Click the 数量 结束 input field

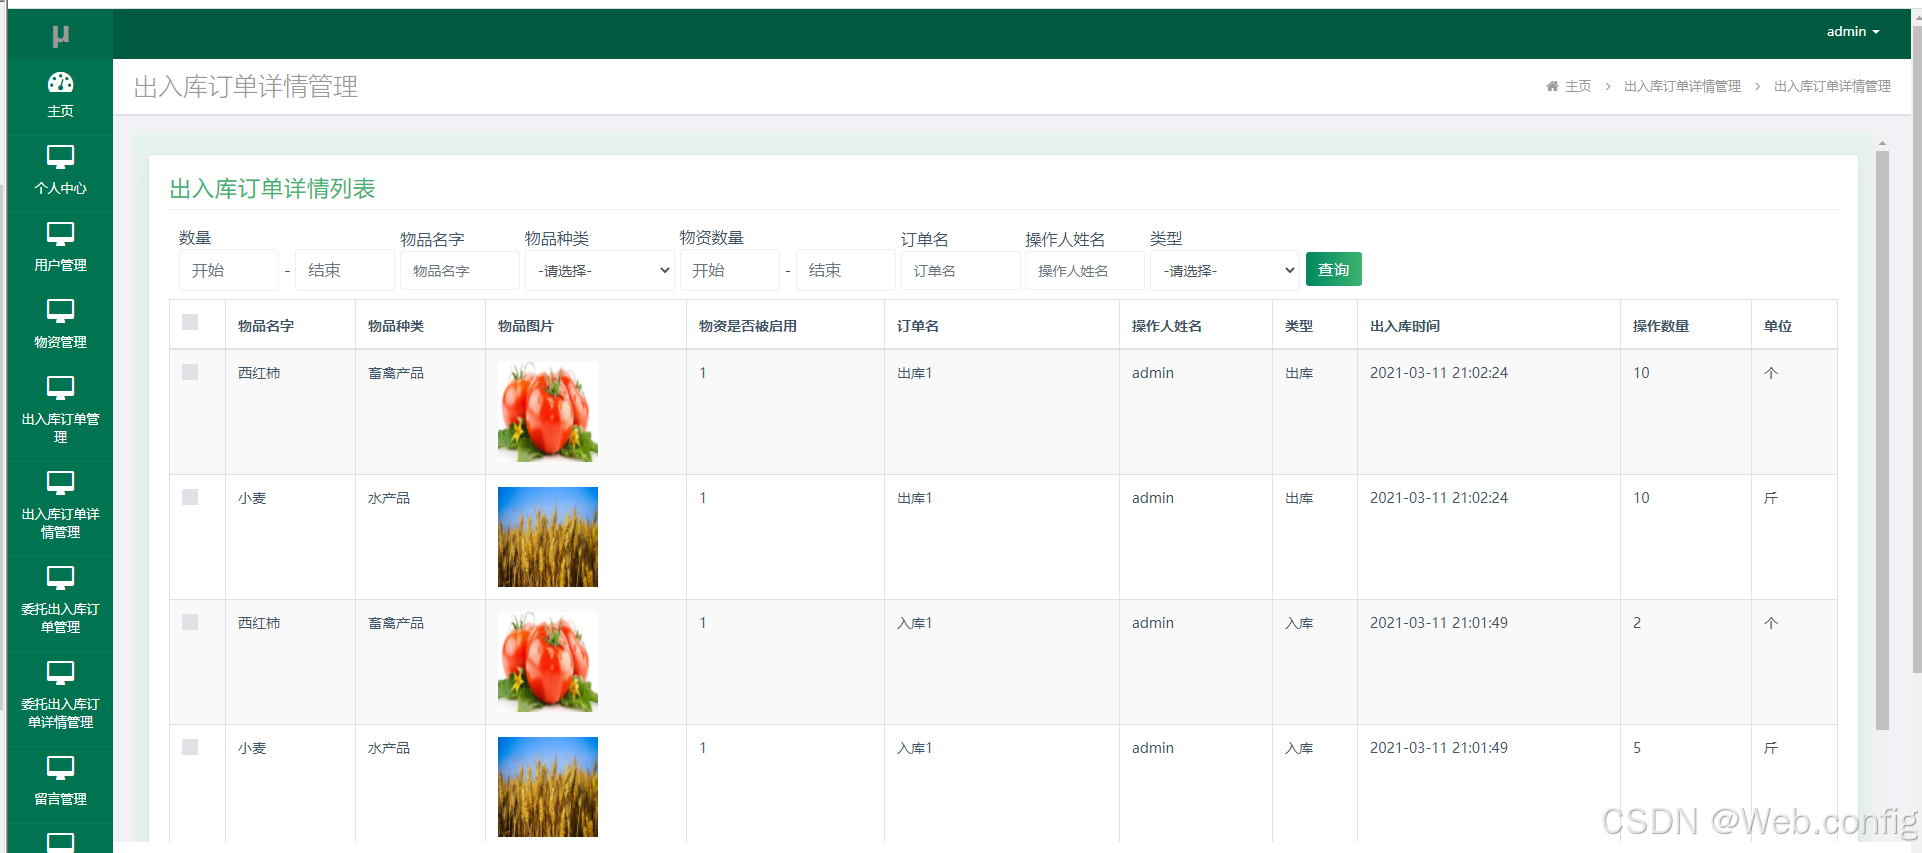[345, 270]
